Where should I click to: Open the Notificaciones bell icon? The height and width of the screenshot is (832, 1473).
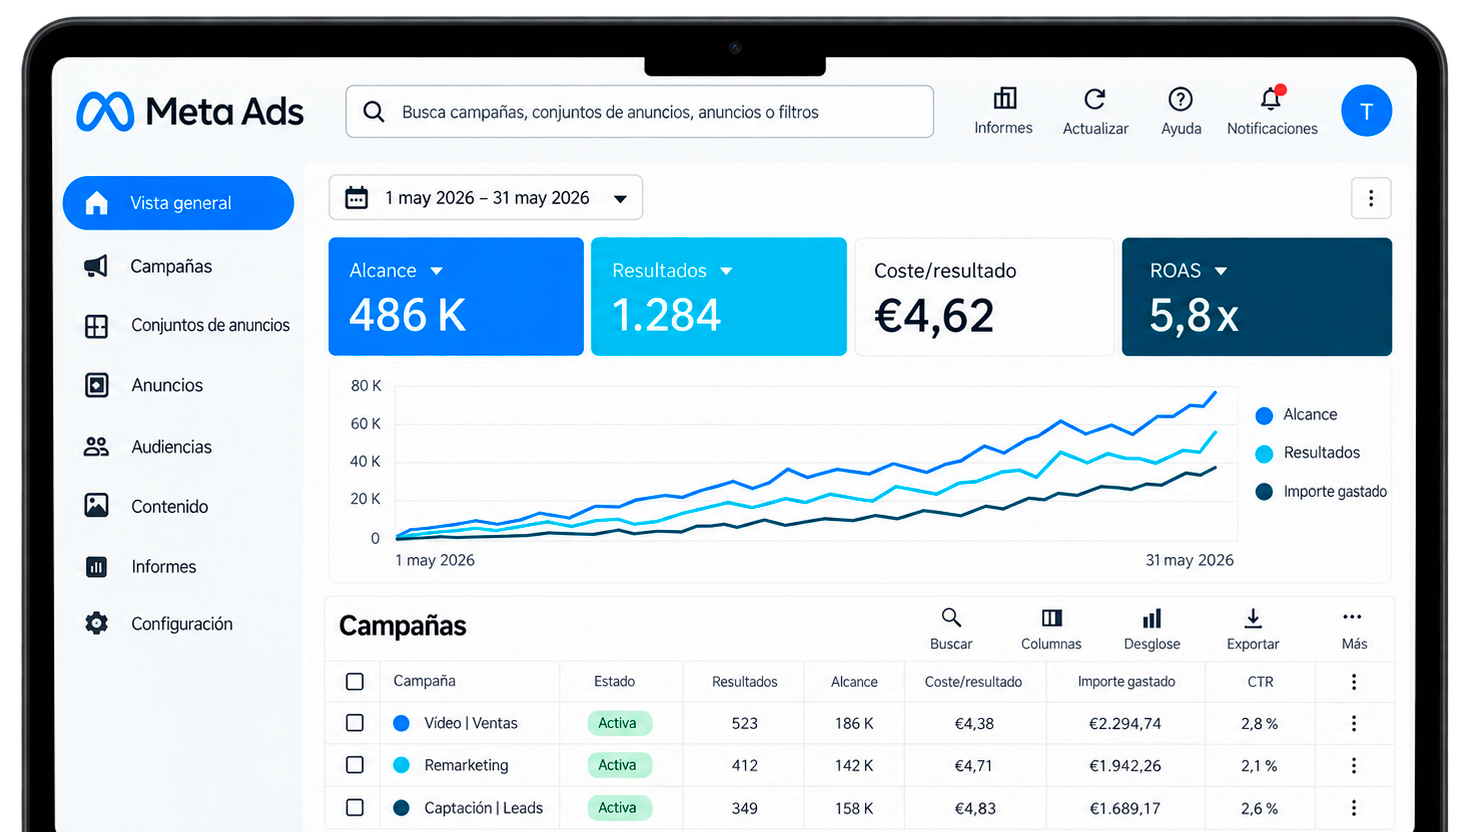[x=1271, y=98]
